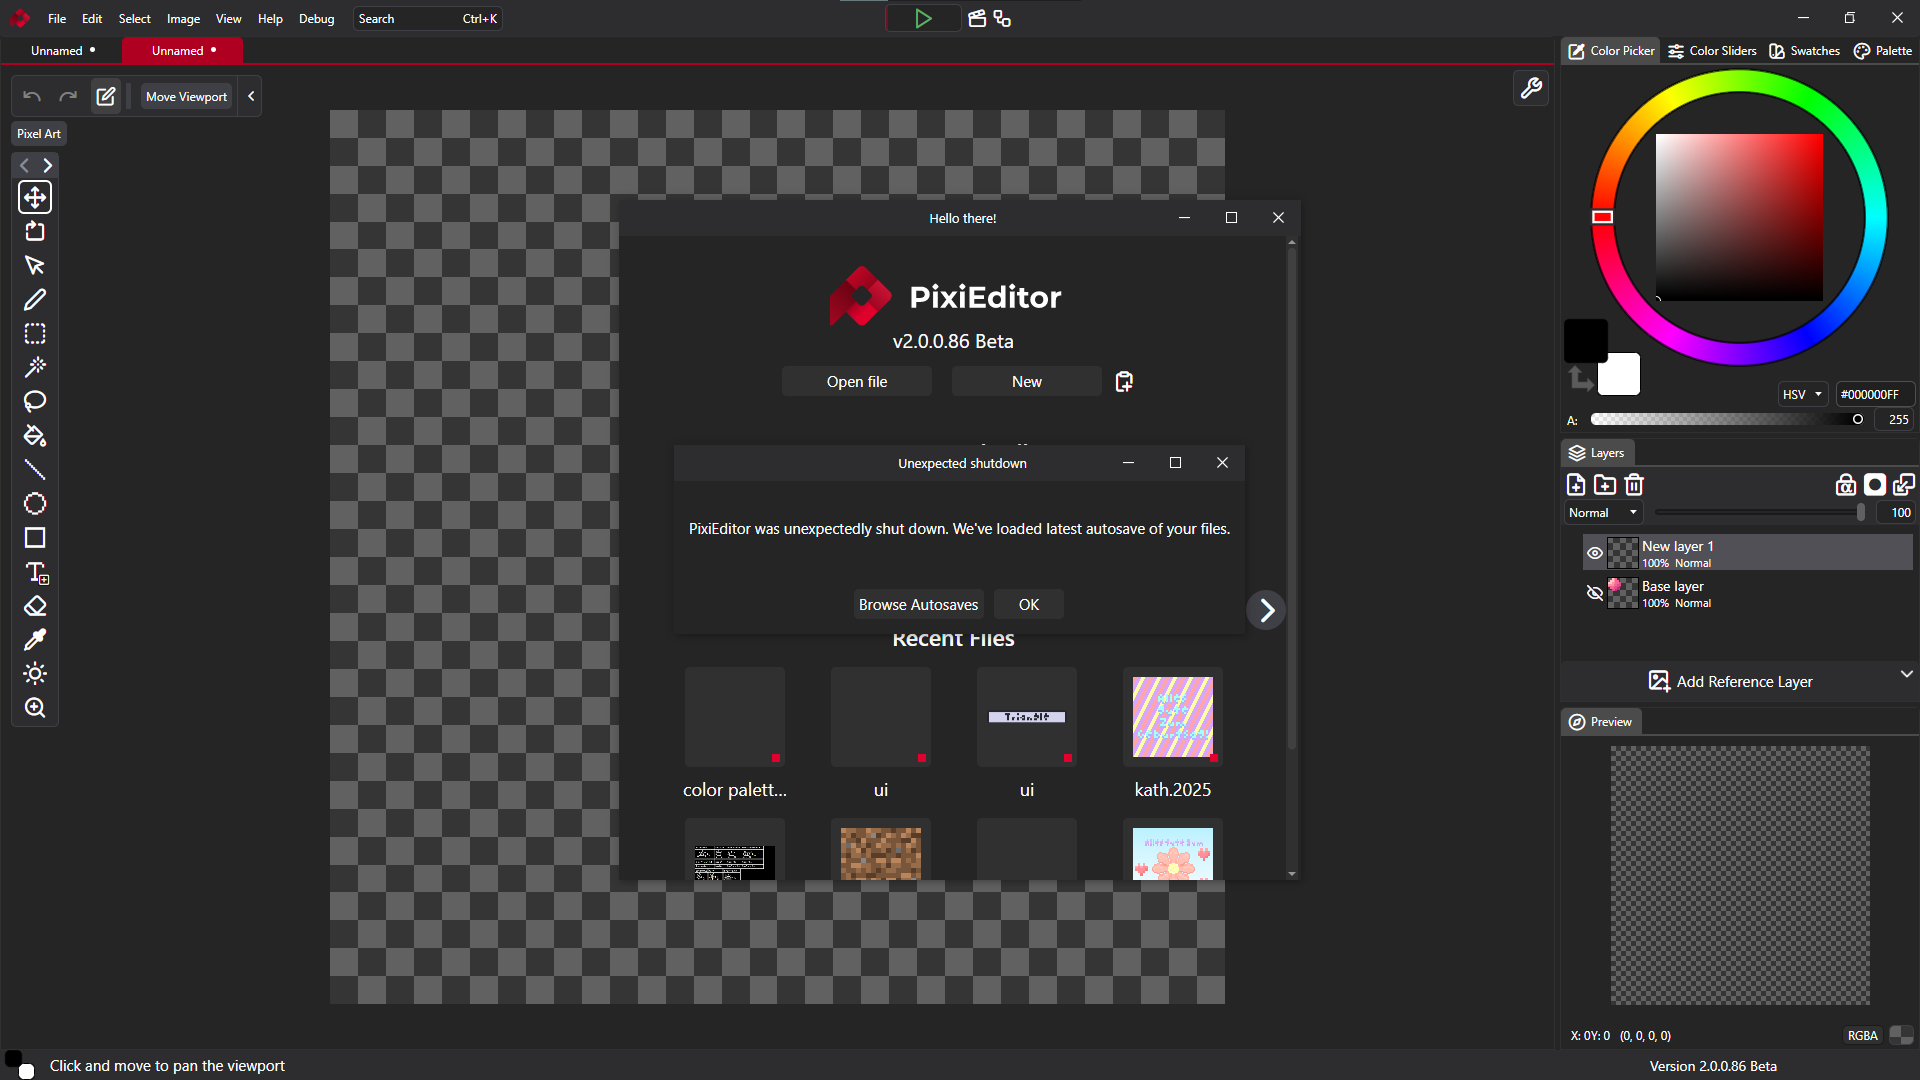Screen dimensions: 1920x1080
Task: Click the hex color #000000FF input
Action: pos(1875,395)
